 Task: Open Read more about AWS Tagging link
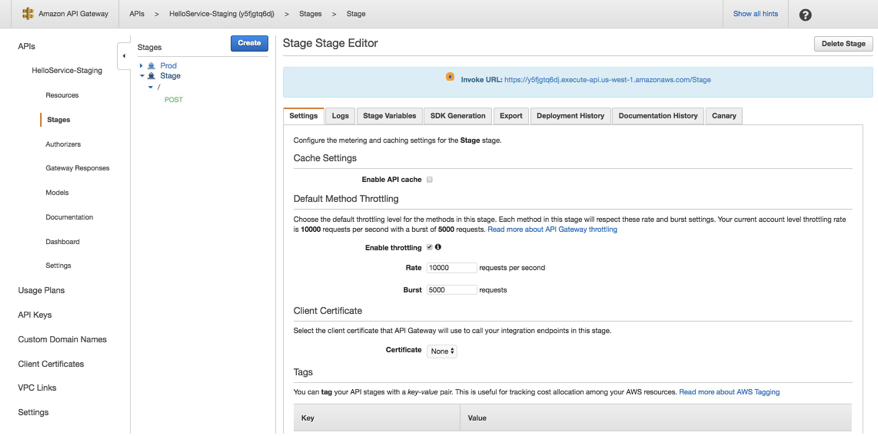[729, 392]
